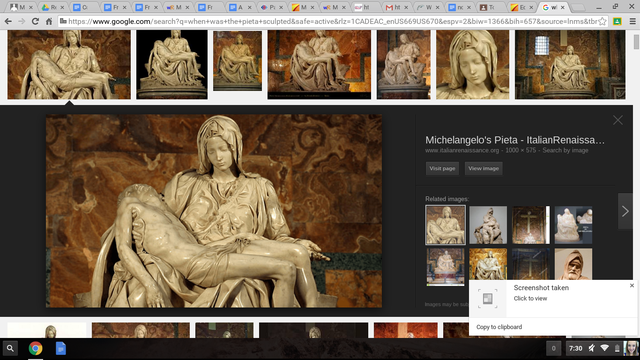Open the screenshot preview icon in notification

487,299
